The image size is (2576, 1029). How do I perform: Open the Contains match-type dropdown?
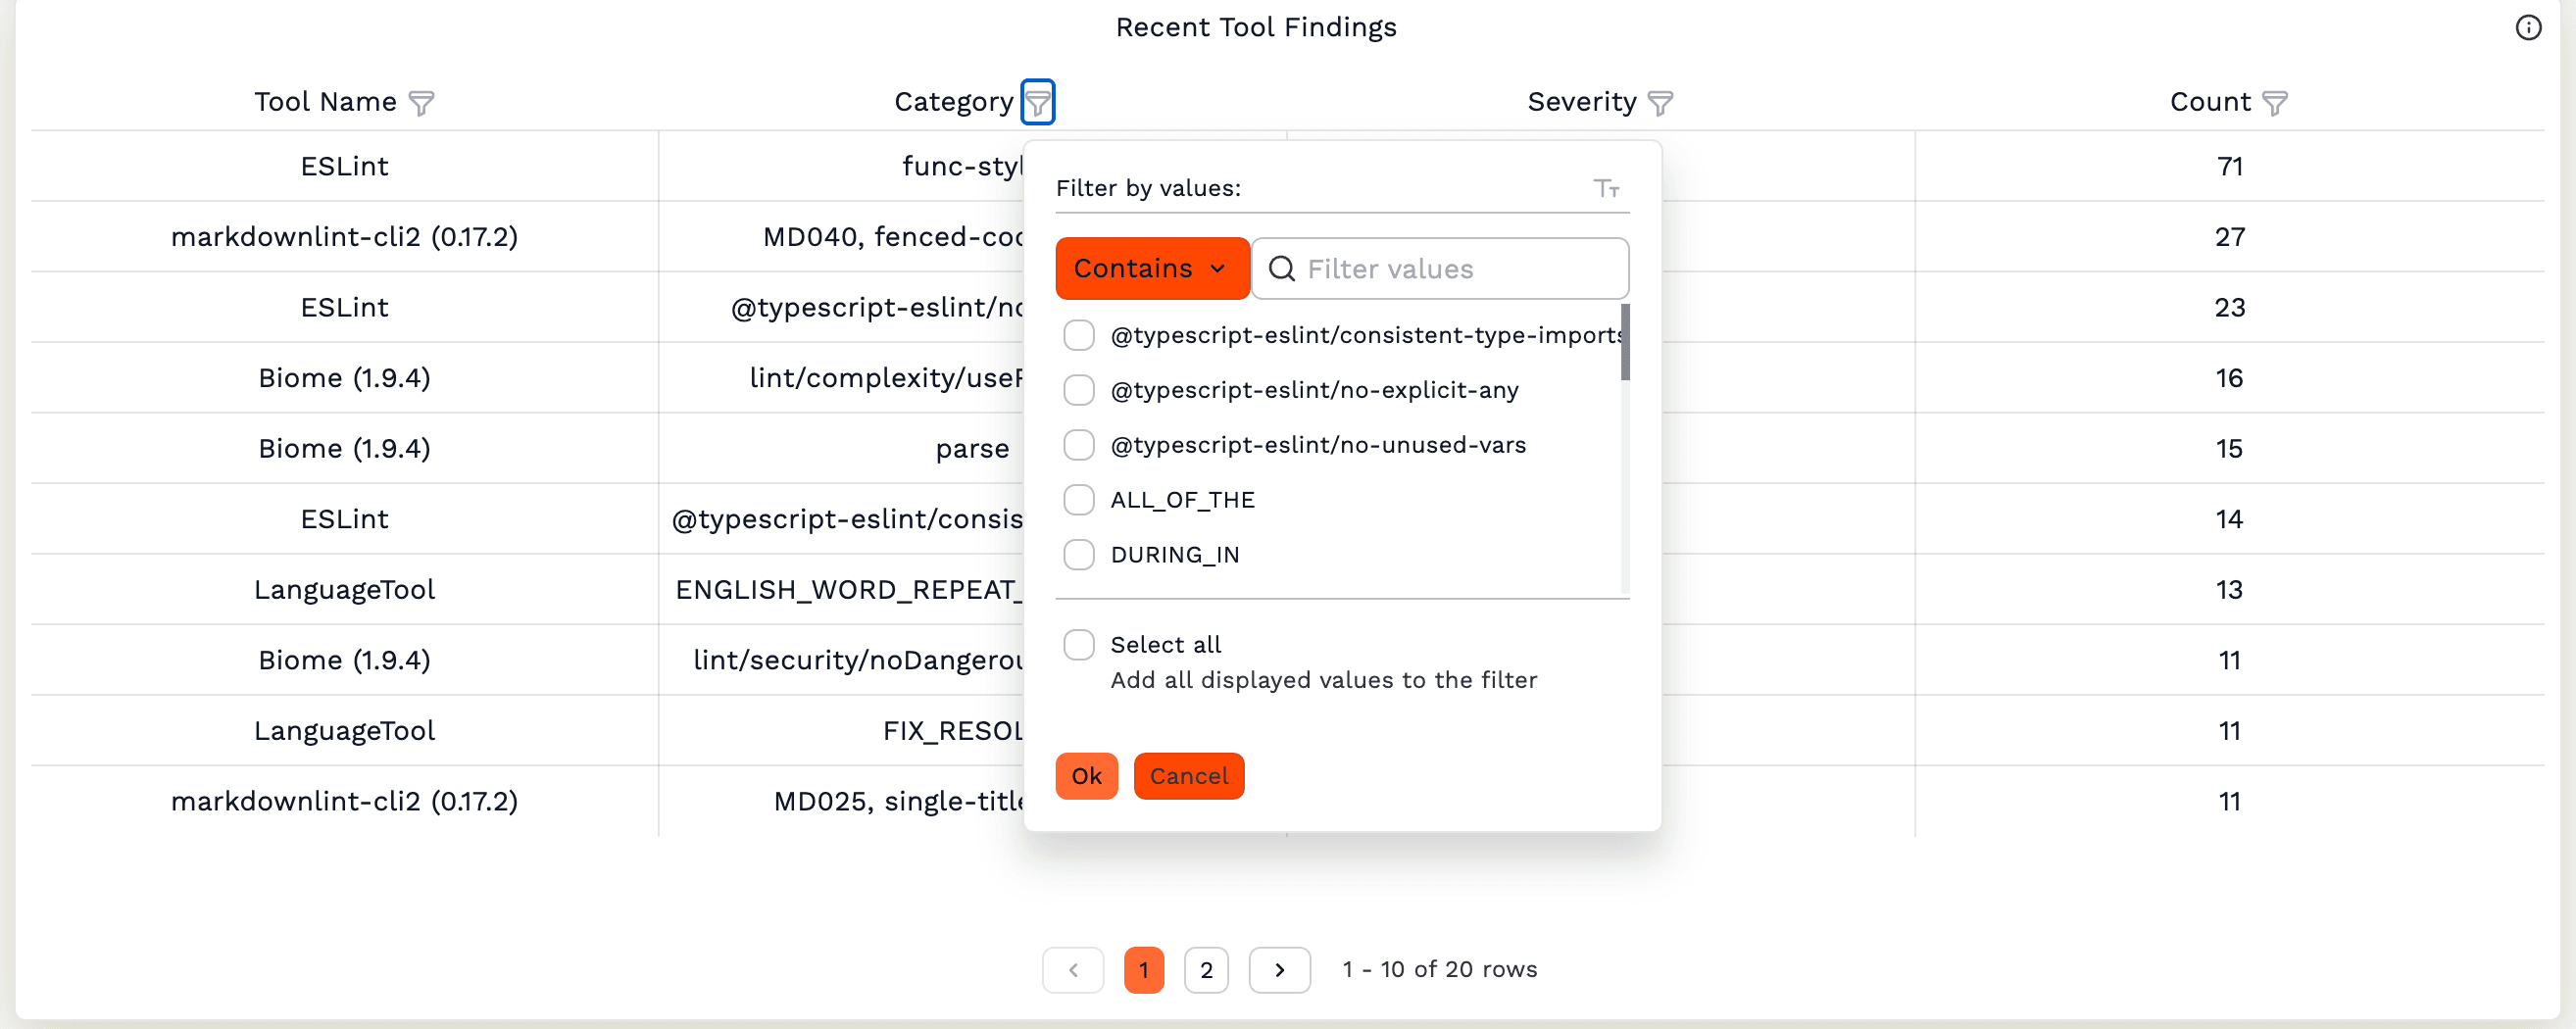coord(1152,269)
